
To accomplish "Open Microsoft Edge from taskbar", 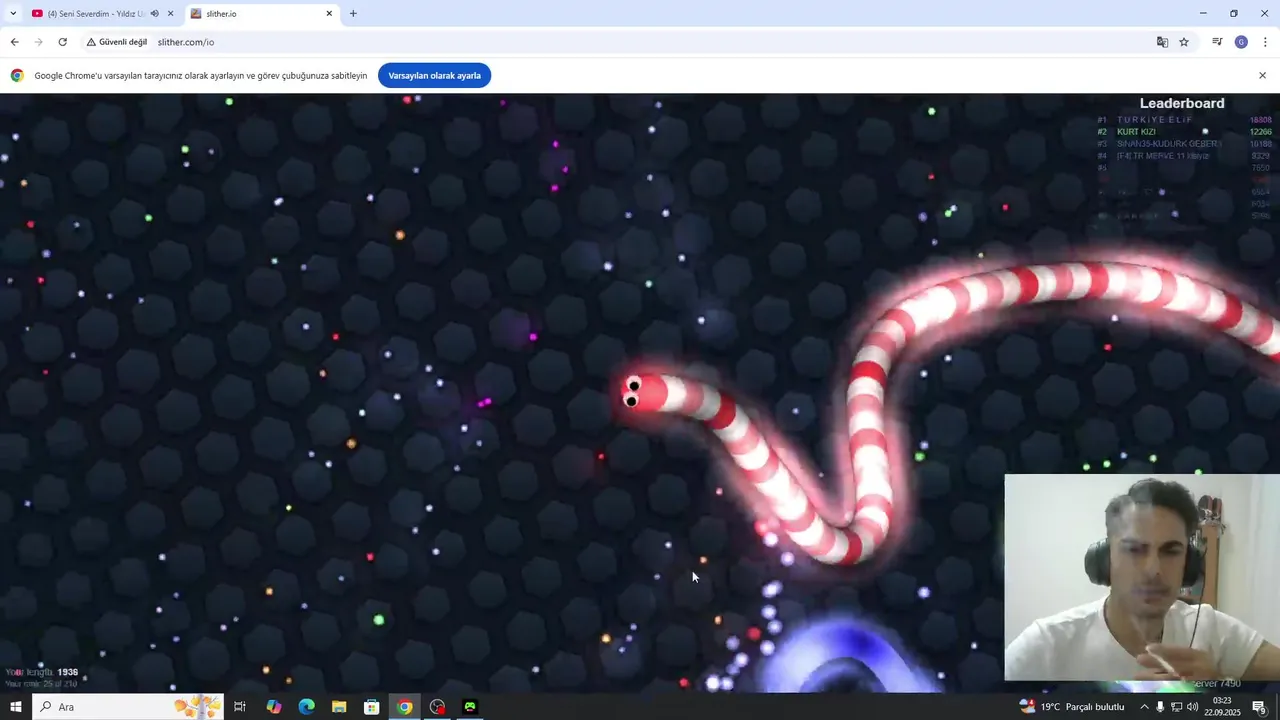I will (x=307, y=707).
